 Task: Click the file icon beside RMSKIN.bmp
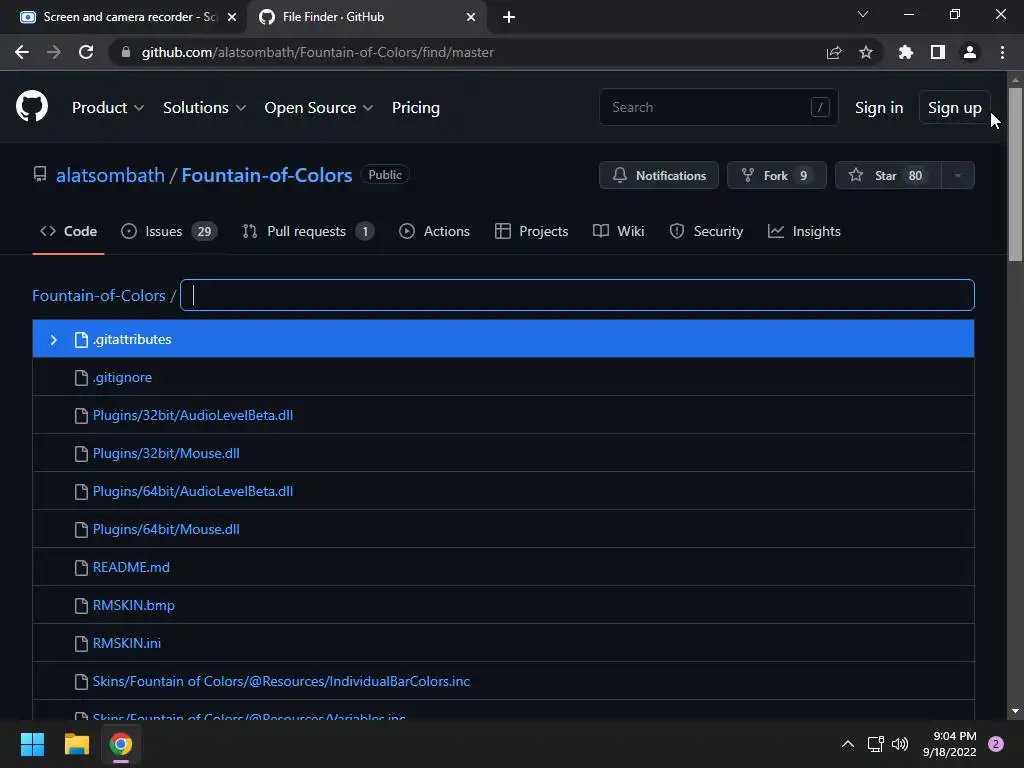pyautogui.click(x=81, y=605)
